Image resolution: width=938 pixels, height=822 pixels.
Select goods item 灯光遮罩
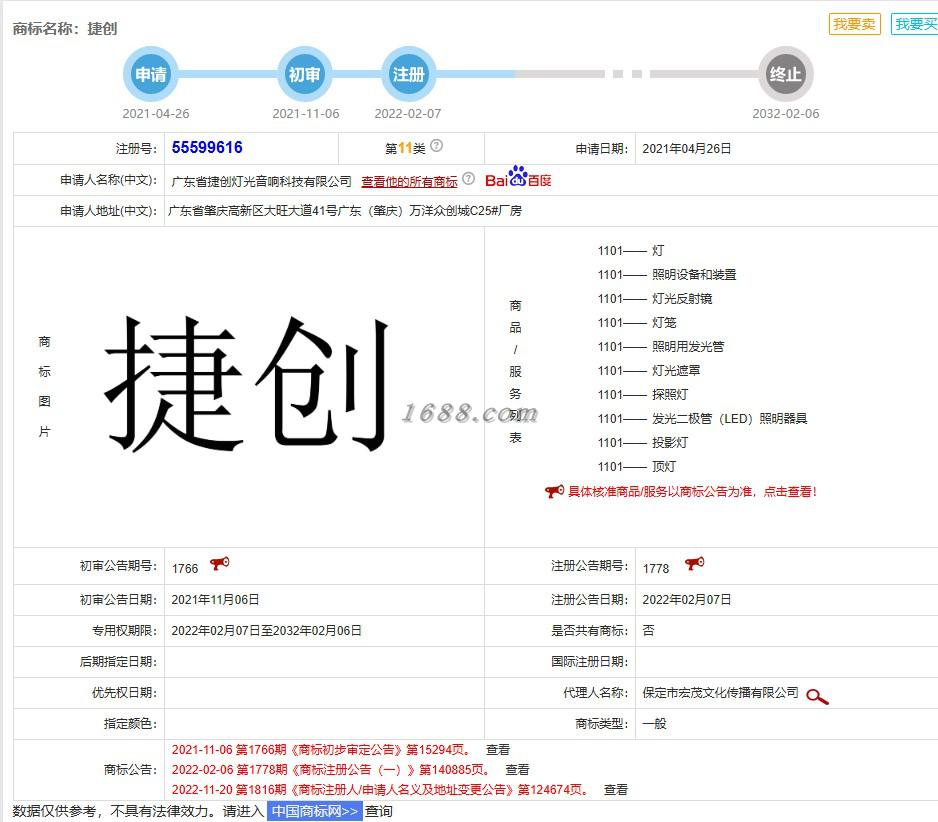[676, 370]
